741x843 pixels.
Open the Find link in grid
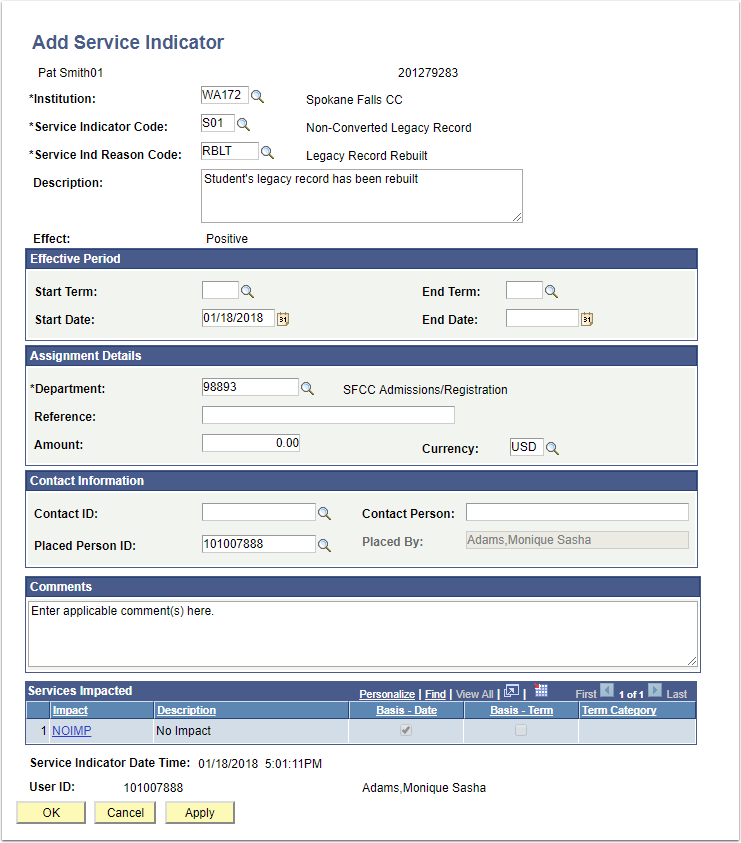(436, 694)
